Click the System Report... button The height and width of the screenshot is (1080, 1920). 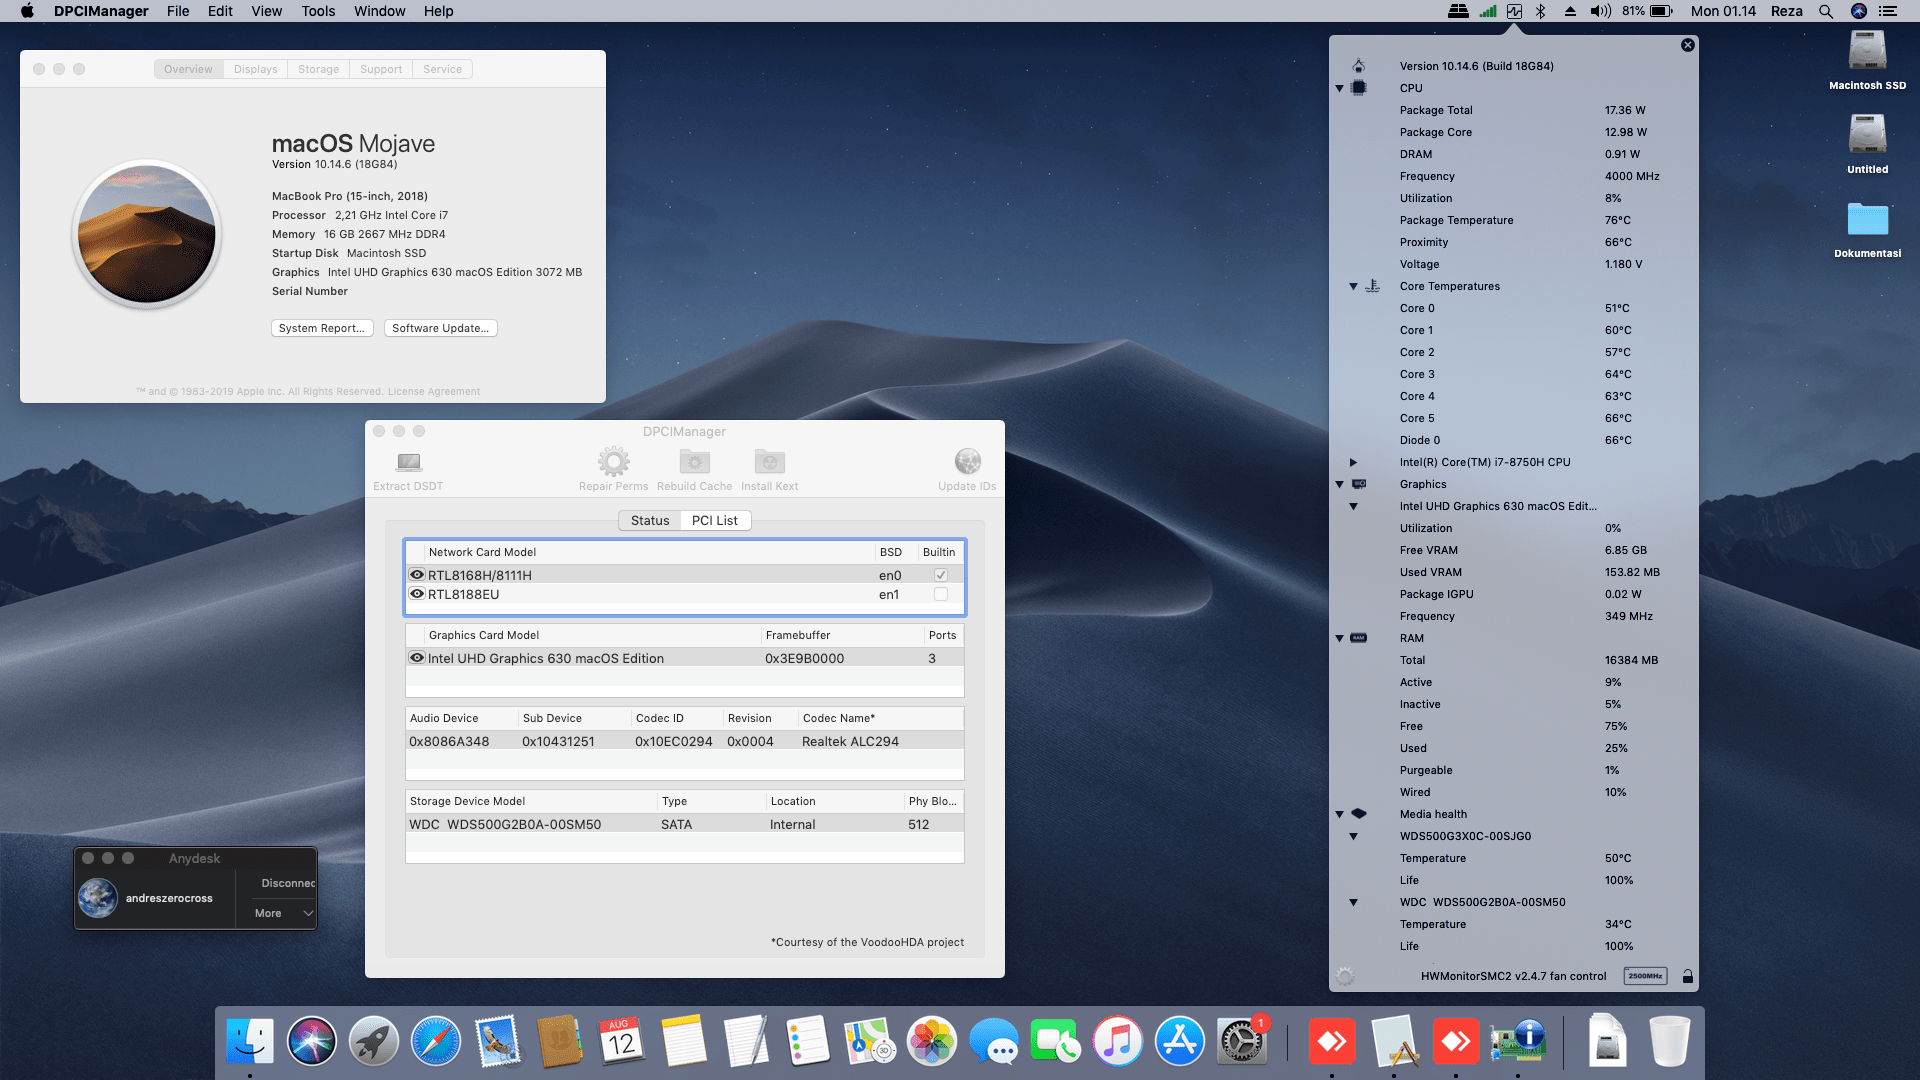tap(321, 328)
